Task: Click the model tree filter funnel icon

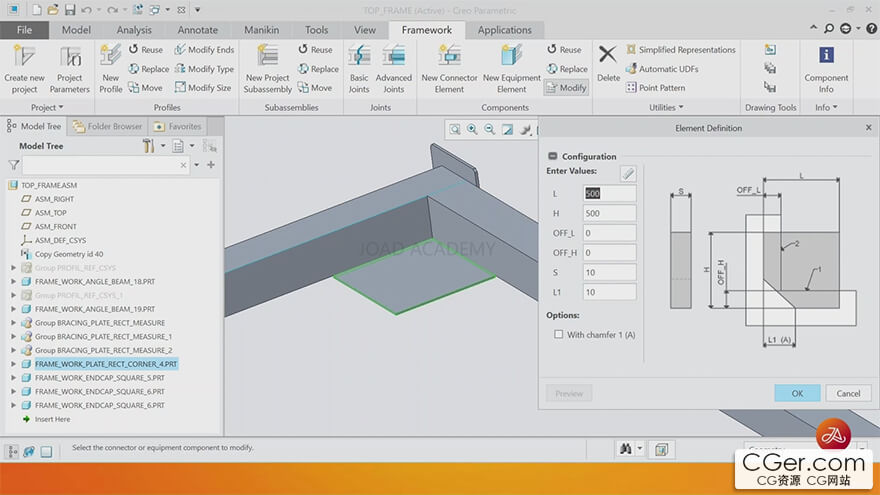Action: pos(13,165)
